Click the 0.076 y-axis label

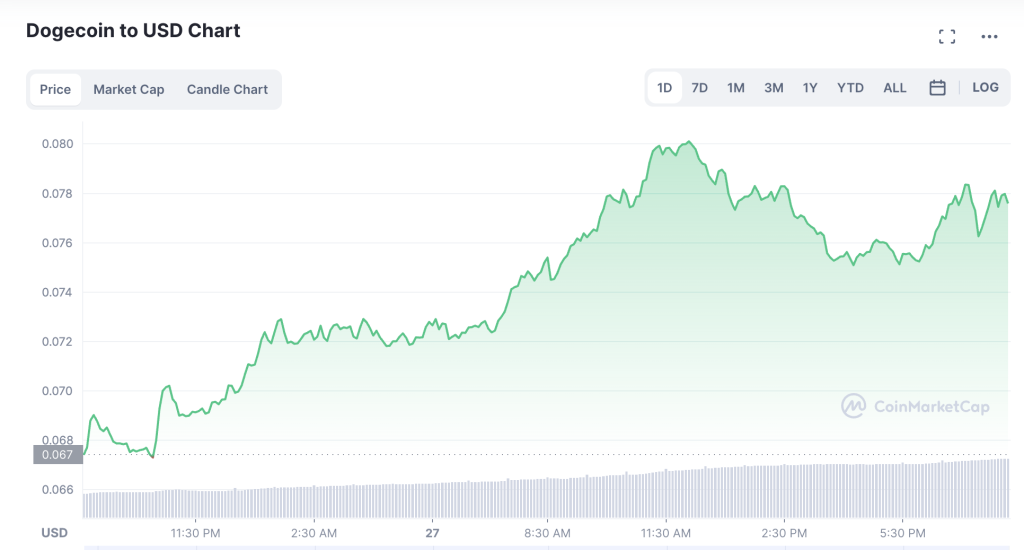[57, 243]
